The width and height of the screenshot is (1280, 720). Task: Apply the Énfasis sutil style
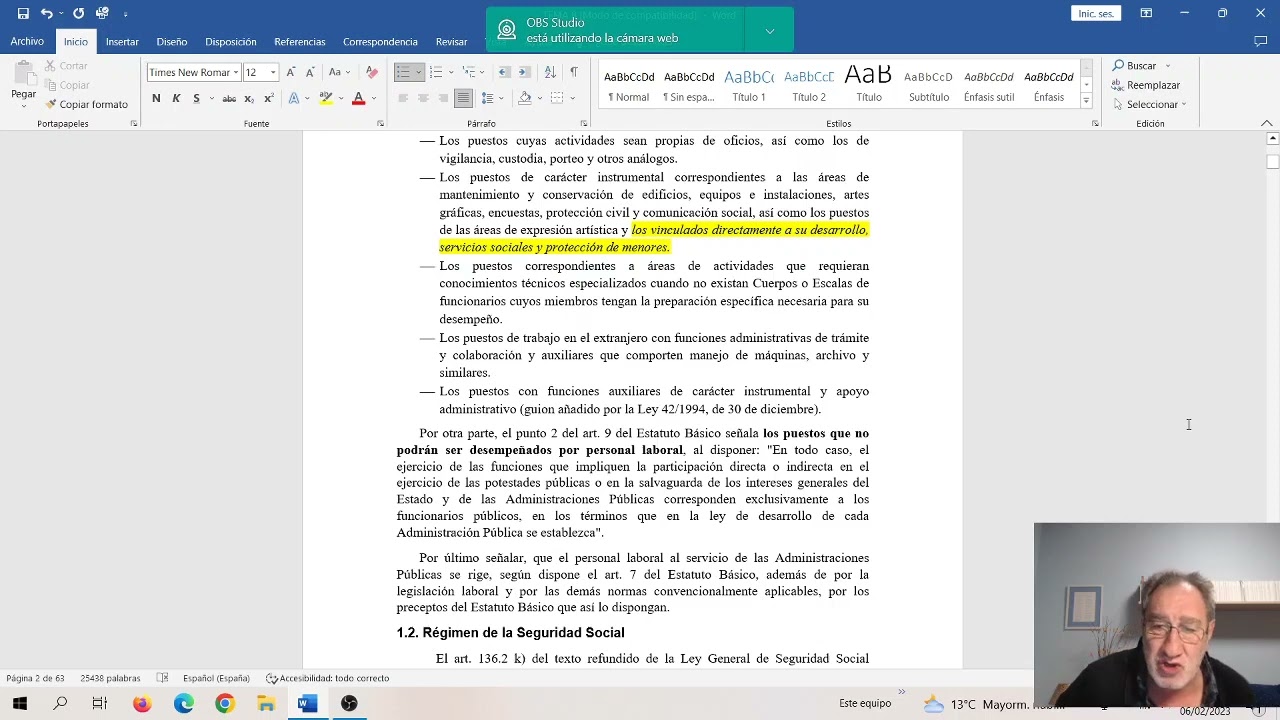(989, 85)
